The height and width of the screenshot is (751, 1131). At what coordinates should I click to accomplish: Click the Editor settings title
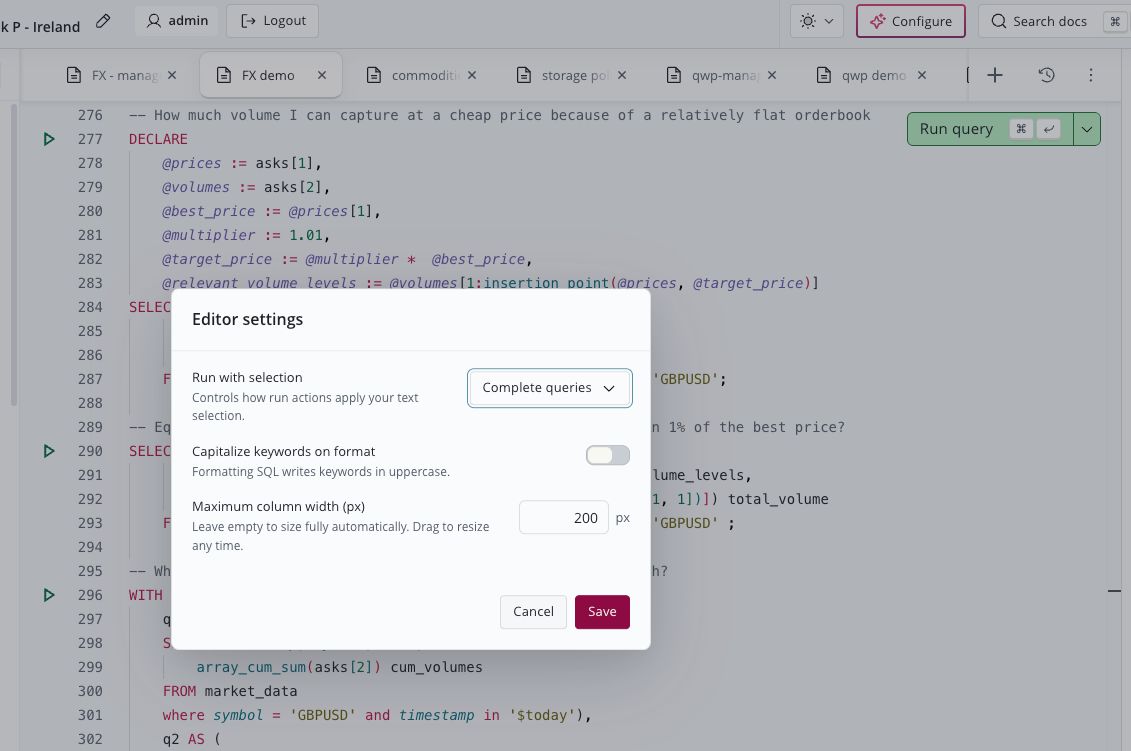(x=247, y=320)
